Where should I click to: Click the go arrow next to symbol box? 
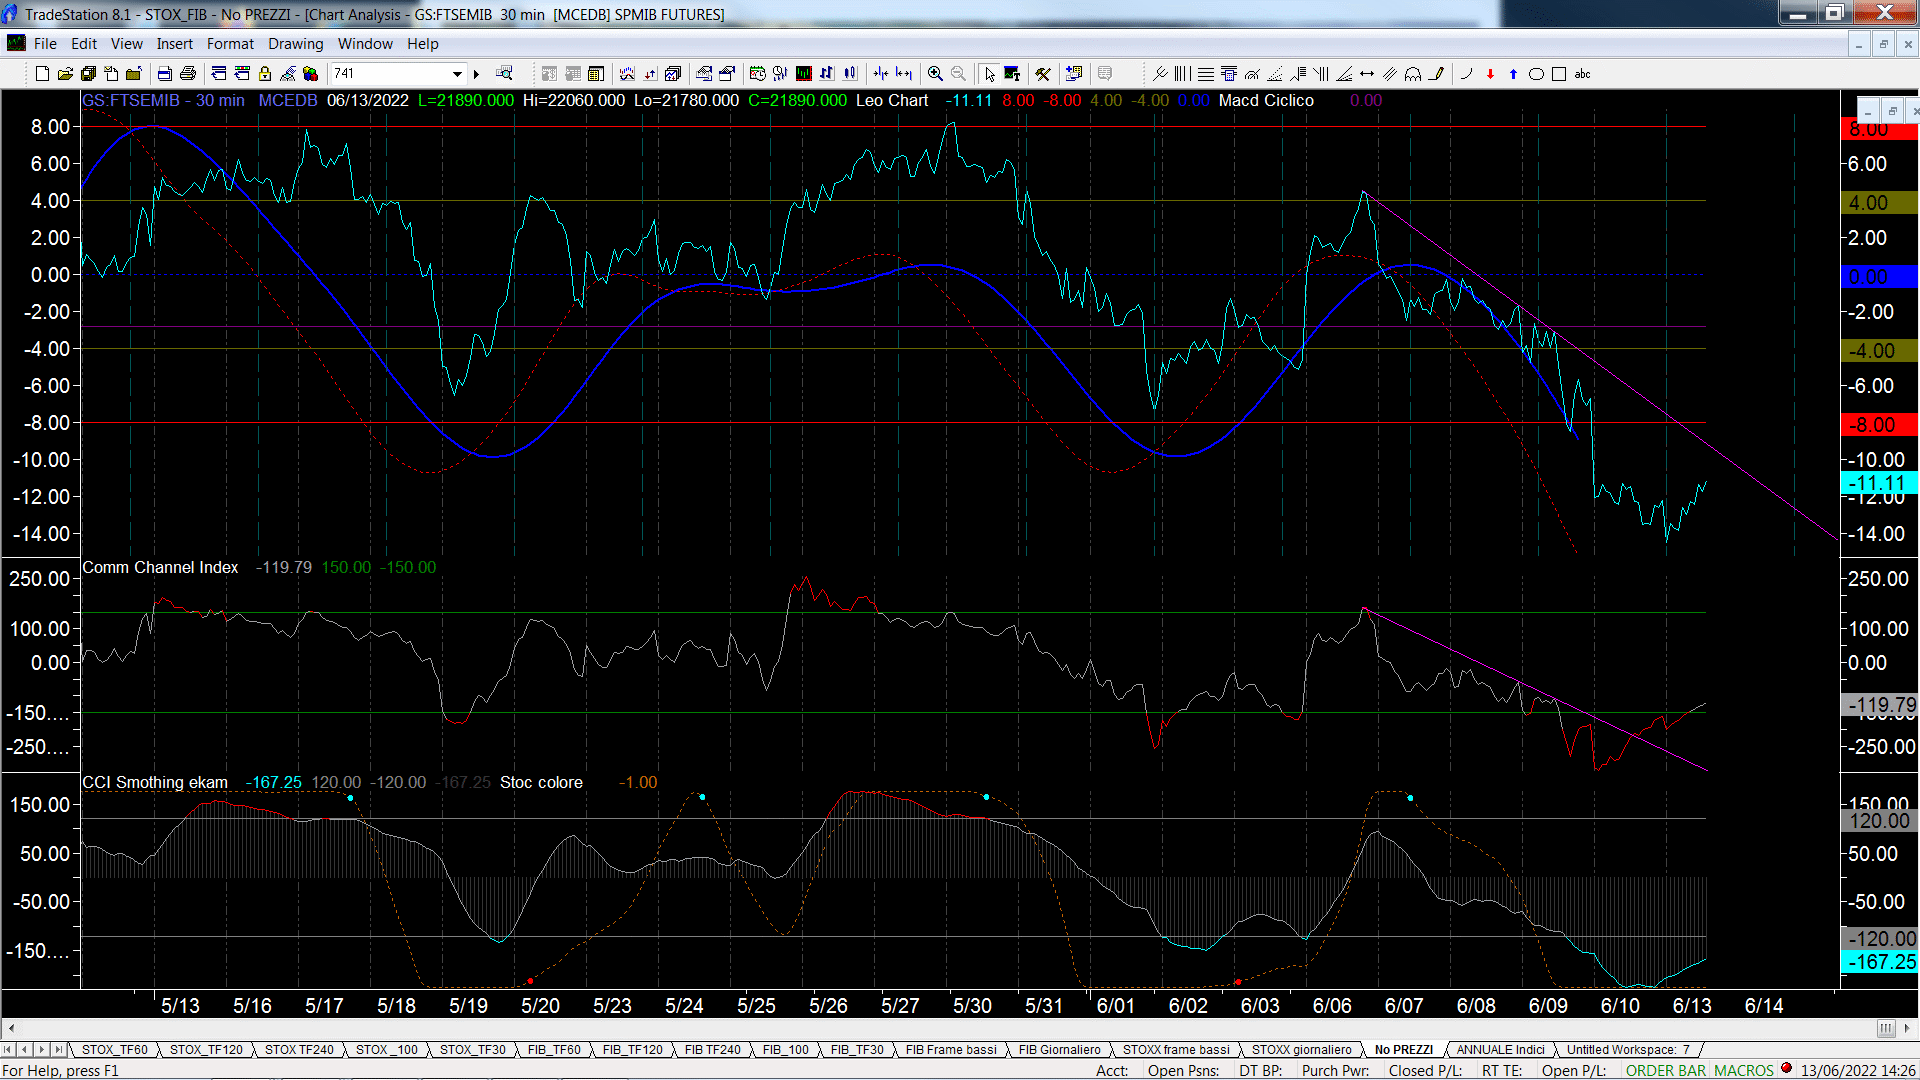477,73
